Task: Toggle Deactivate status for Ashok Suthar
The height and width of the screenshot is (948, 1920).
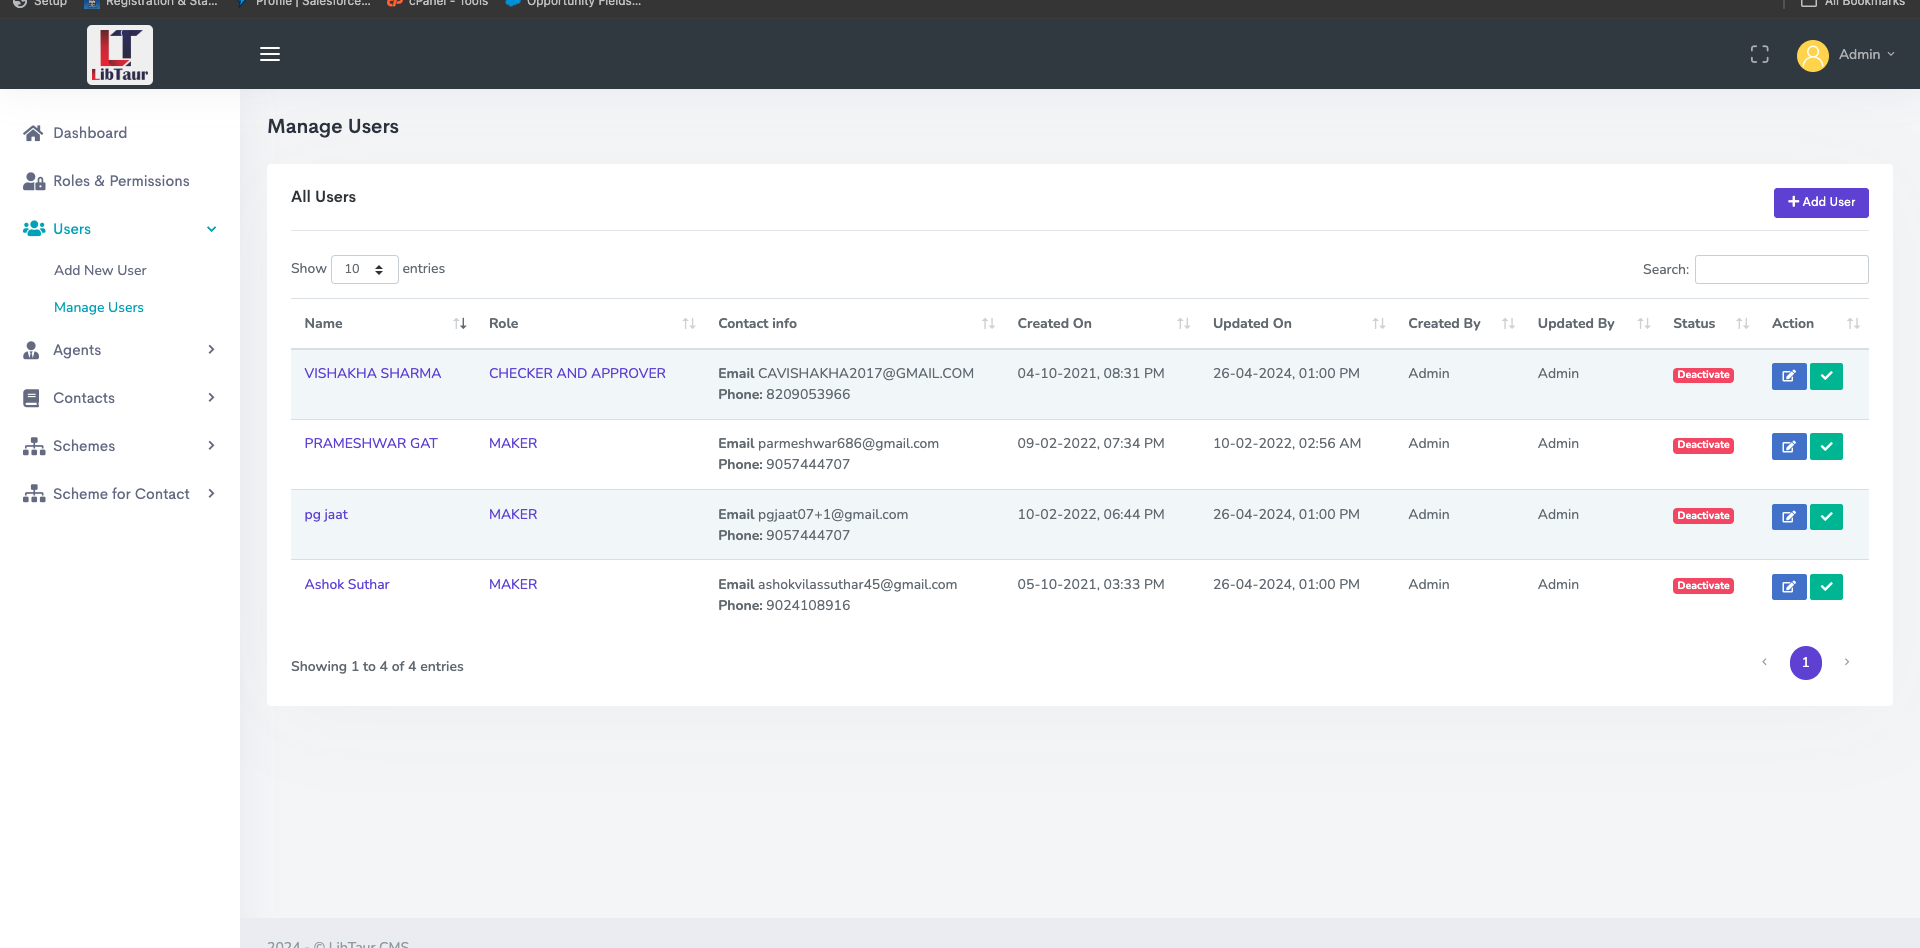Action: (1703, 586)
